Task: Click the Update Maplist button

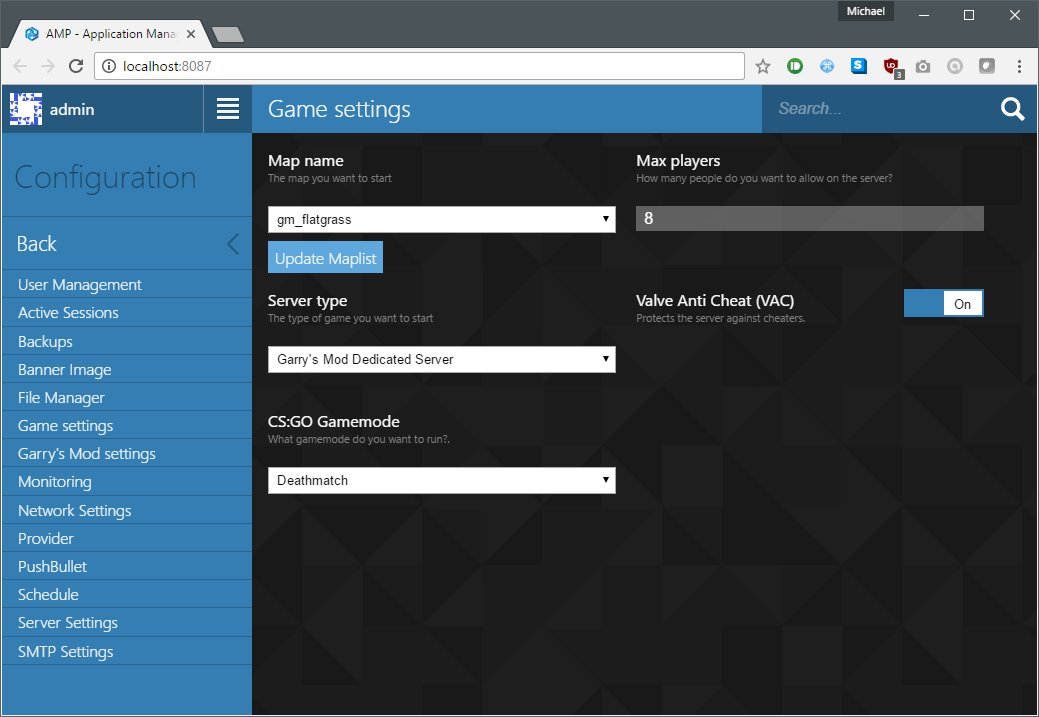Action: coord(325,258)
